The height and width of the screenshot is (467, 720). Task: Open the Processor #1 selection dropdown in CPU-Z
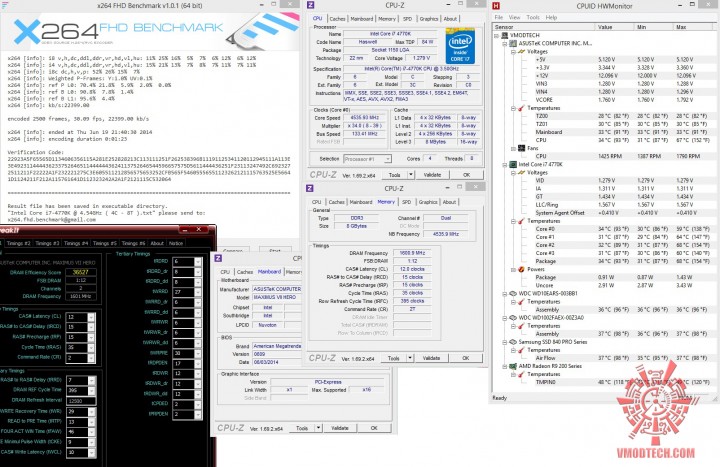388,159
